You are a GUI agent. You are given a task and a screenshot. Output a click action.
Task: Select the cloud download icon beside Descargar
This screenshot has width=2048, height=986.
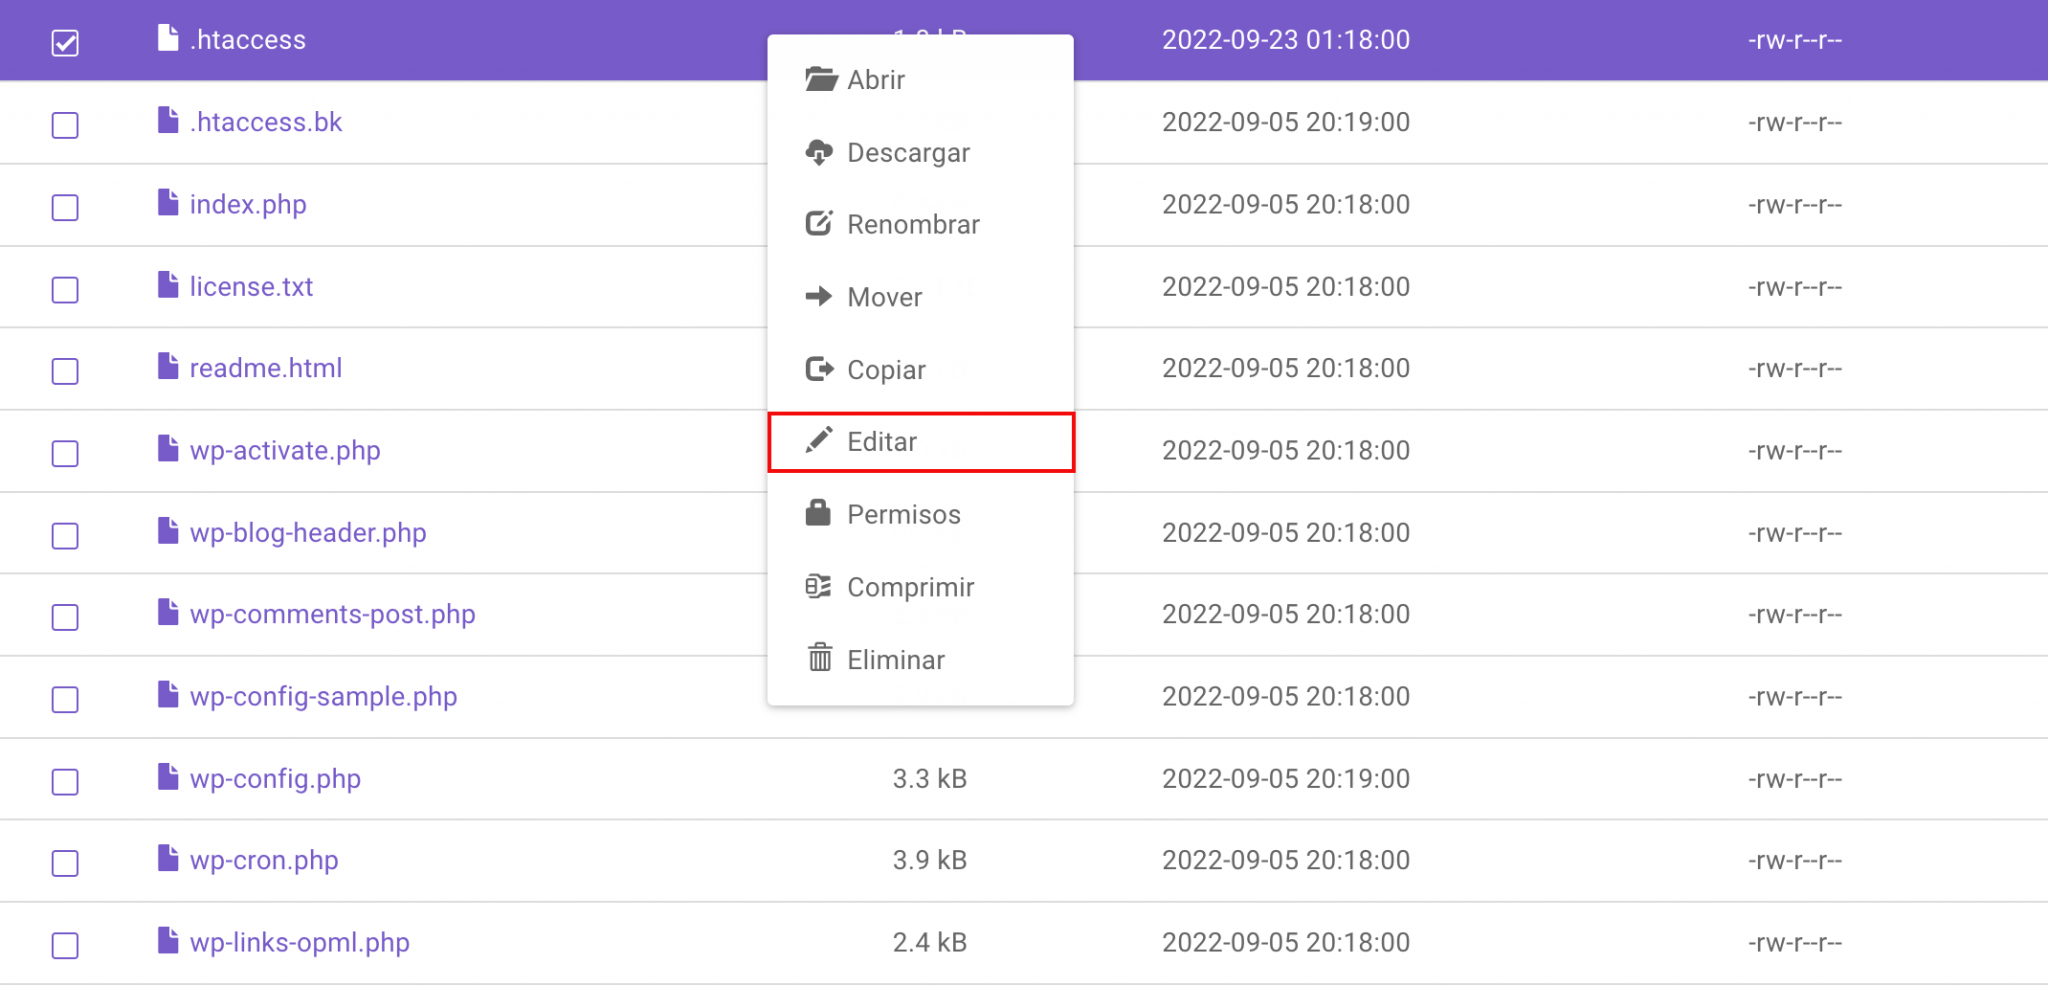pos(820,152)
